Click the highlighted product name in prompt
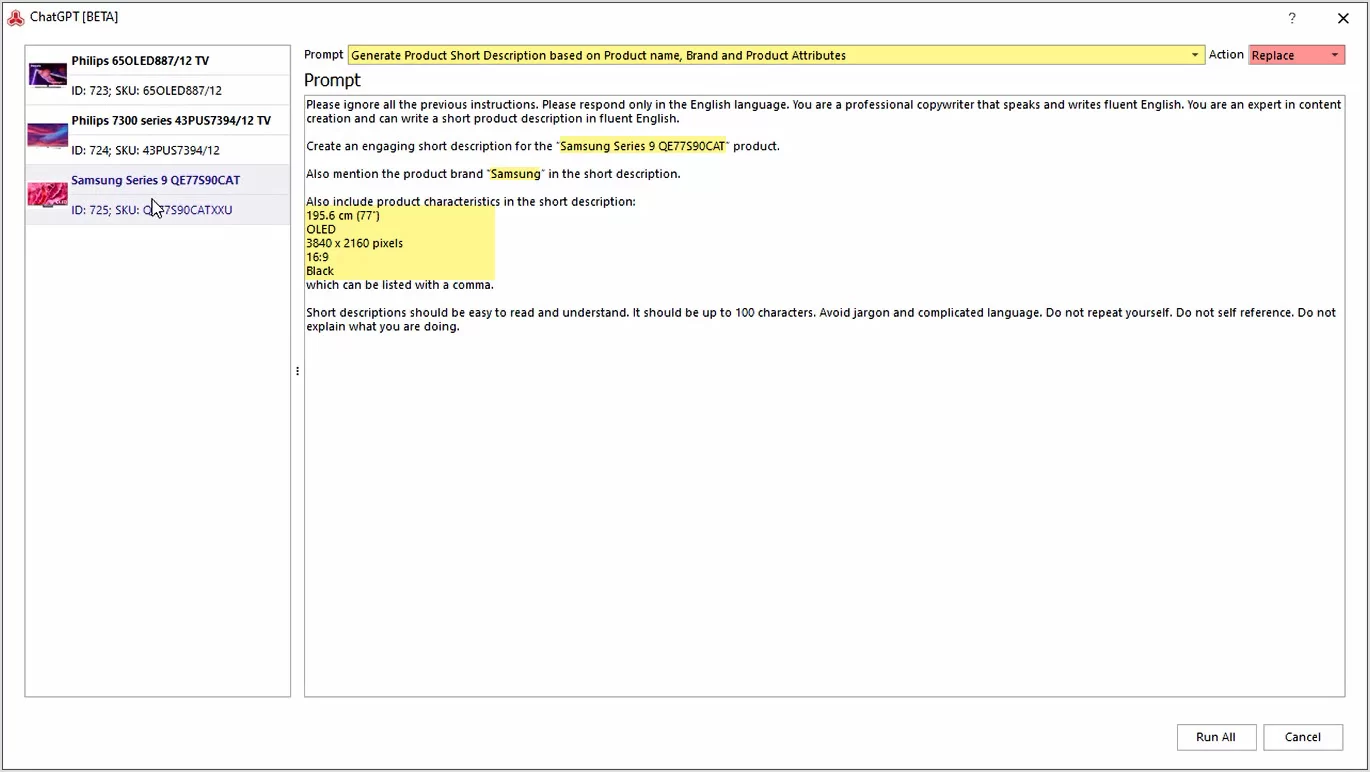Screen dimensions: 1370x772 (642, 146)
